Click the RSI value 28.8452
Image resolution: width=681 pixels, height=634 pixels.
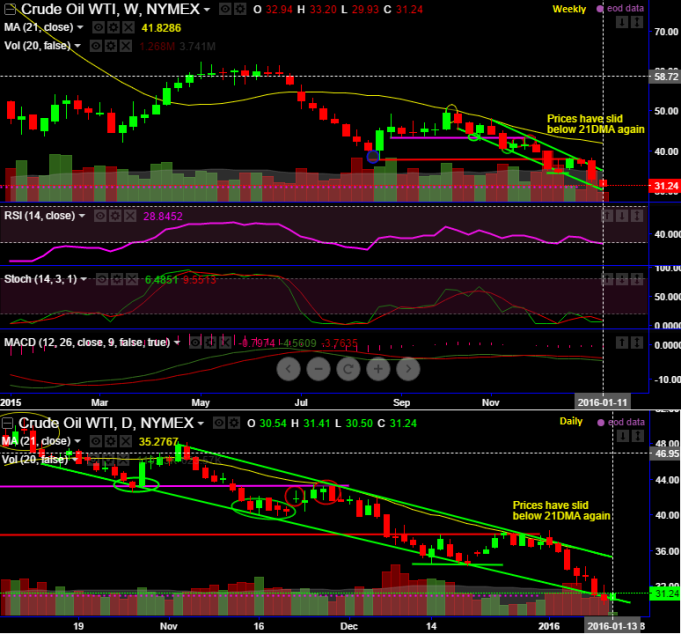pyautogui.click(x=163, y=216)
